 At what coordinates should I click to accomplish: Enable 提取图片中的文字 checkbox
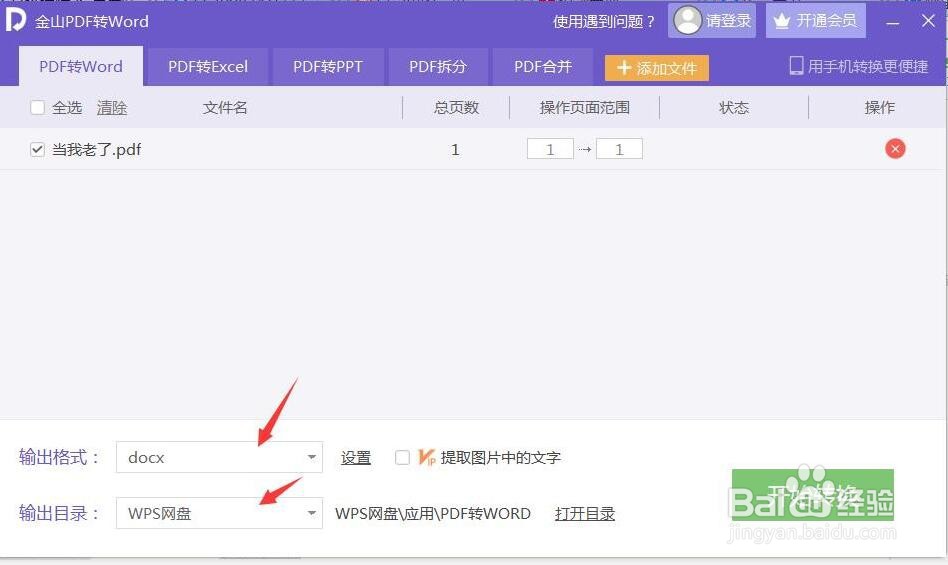tap(402, 457)
